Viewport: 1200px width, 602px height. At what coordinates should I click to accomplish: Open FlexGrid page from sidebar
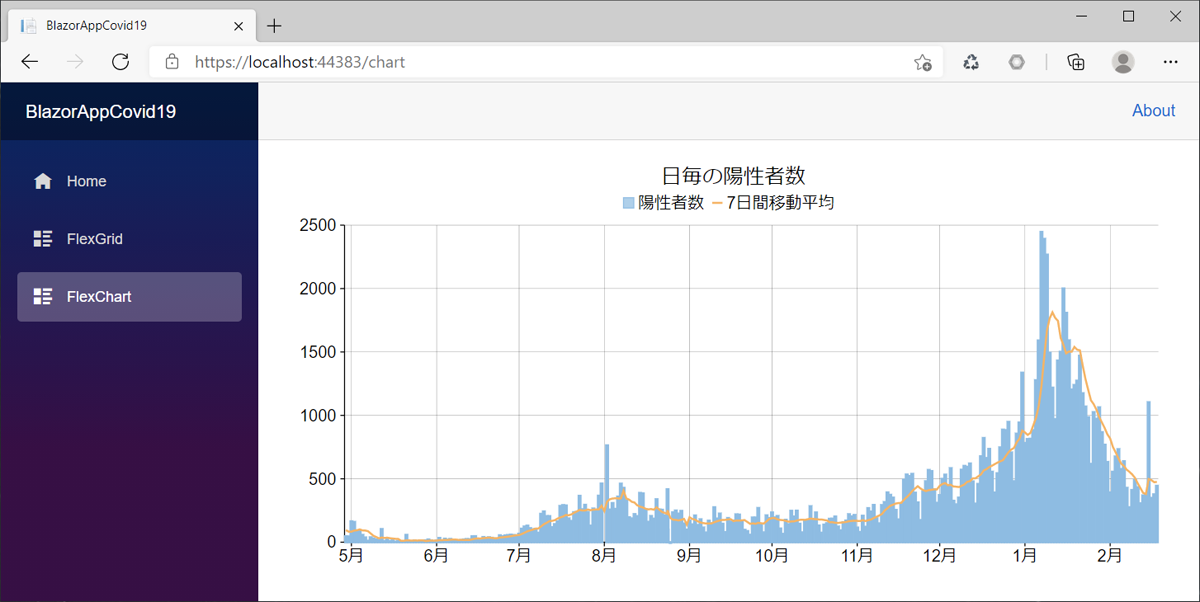tap(129, 239)
